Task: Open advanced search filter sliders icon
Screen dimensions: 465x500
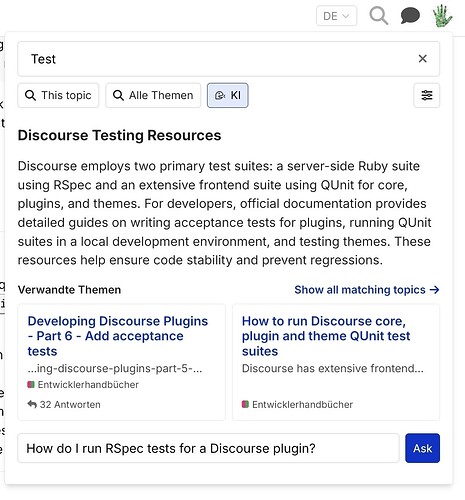Action: (x=427, y=95)
